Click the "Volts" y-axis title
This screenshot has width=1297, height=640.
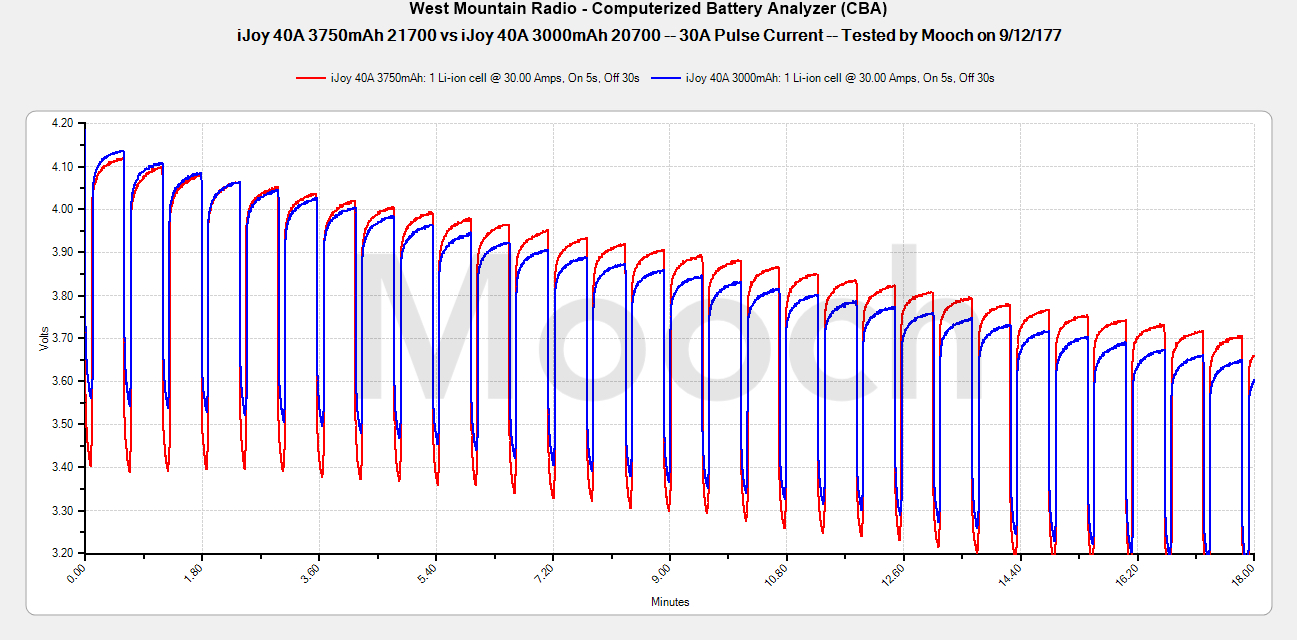[43, 338]
